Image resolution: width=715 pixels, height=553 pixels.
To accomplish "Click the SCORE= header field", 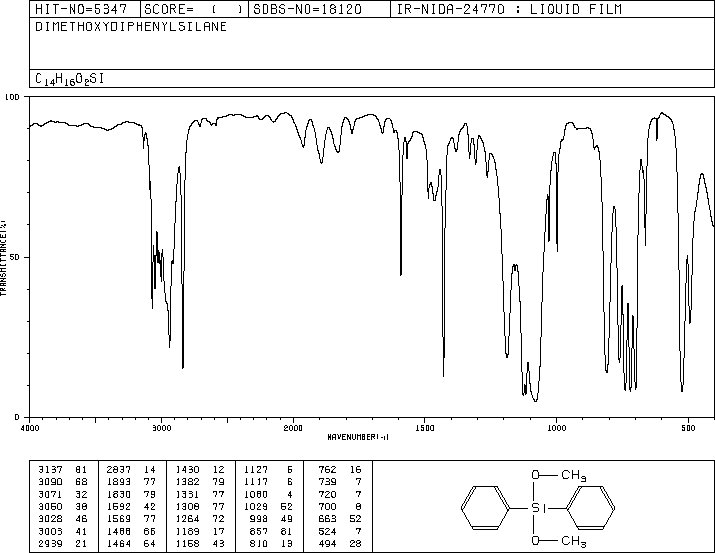I will coord(194,9).
